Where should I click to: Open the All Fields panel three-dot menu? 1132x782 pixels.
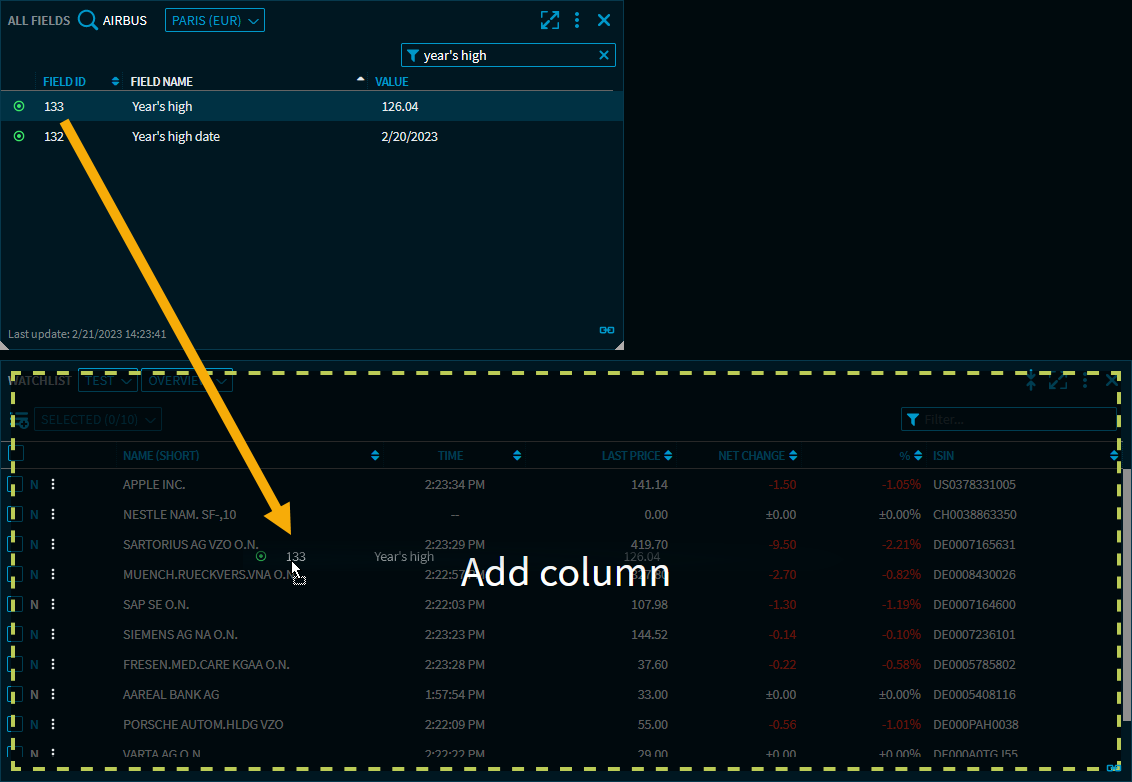[x=577, y=20]
